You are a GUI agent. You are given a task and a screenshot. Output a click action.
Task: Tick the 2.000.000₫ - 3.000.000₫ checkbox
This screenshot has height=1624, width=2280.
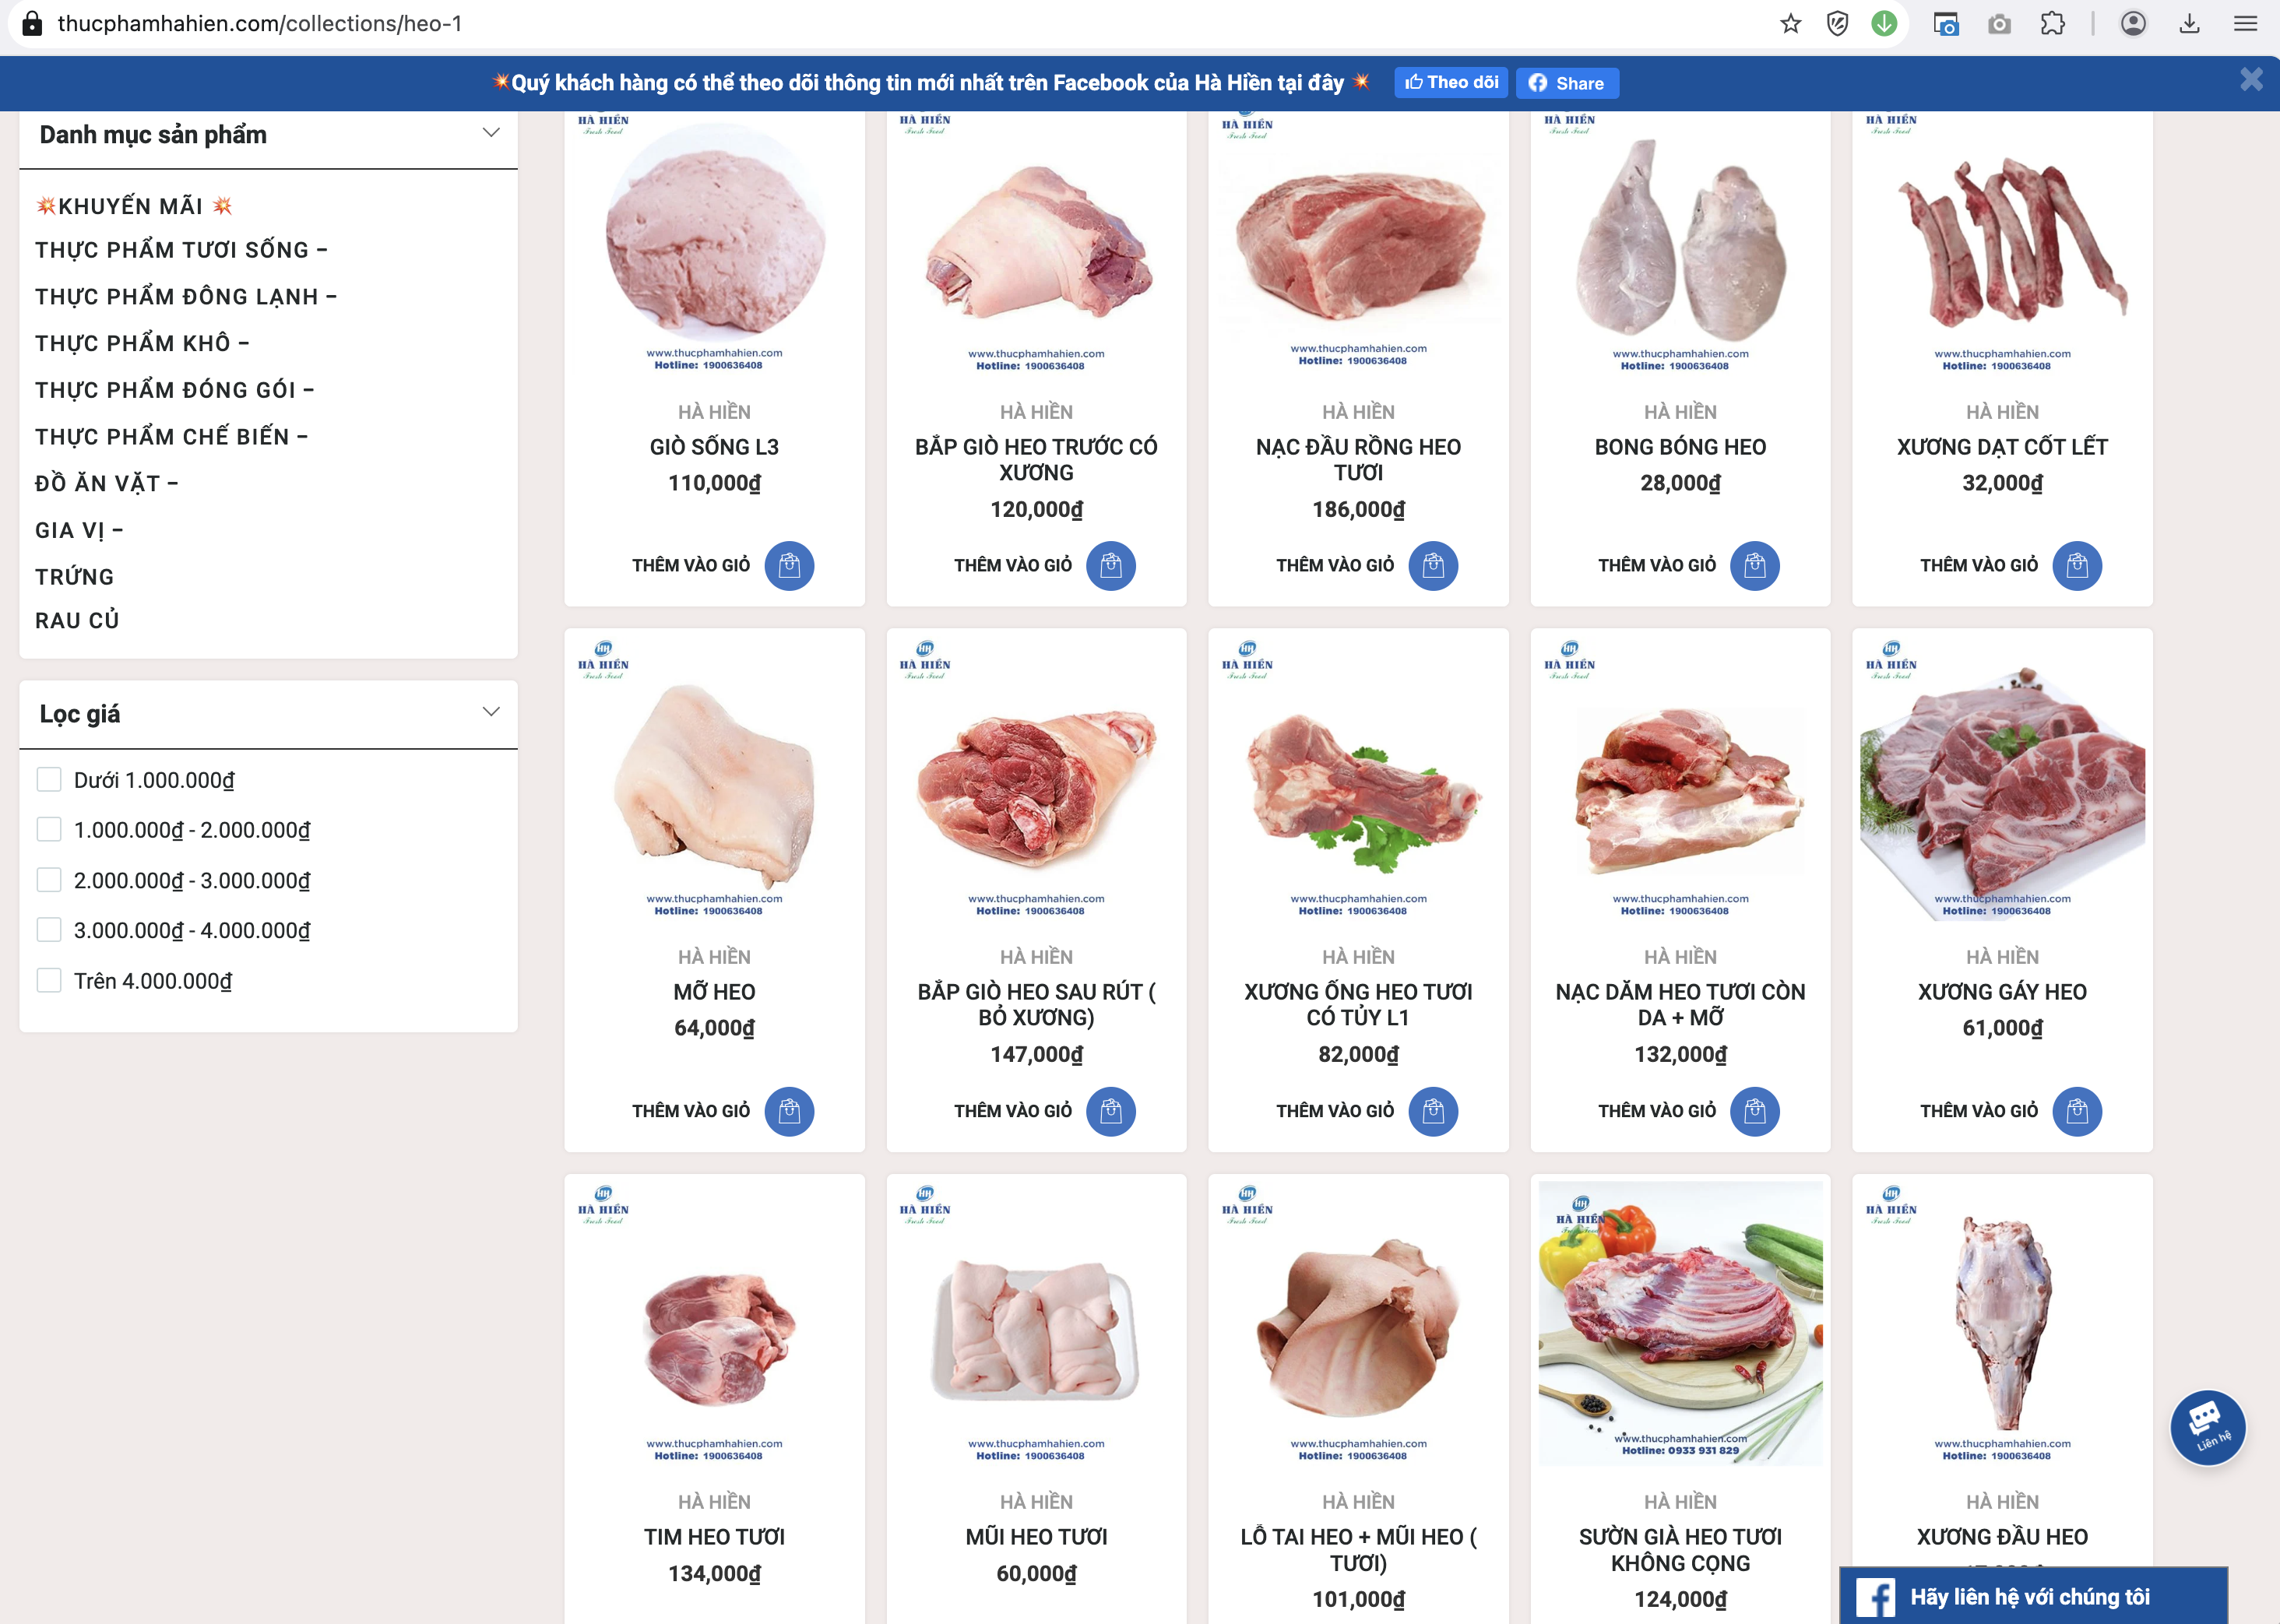click(x=49, y=880)
